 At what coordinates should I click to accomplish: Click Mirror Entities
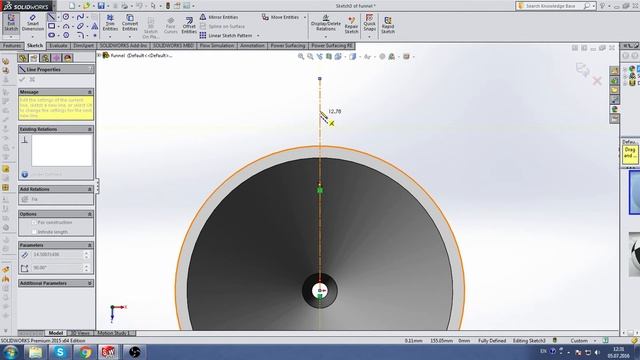(x=219, y=17)
